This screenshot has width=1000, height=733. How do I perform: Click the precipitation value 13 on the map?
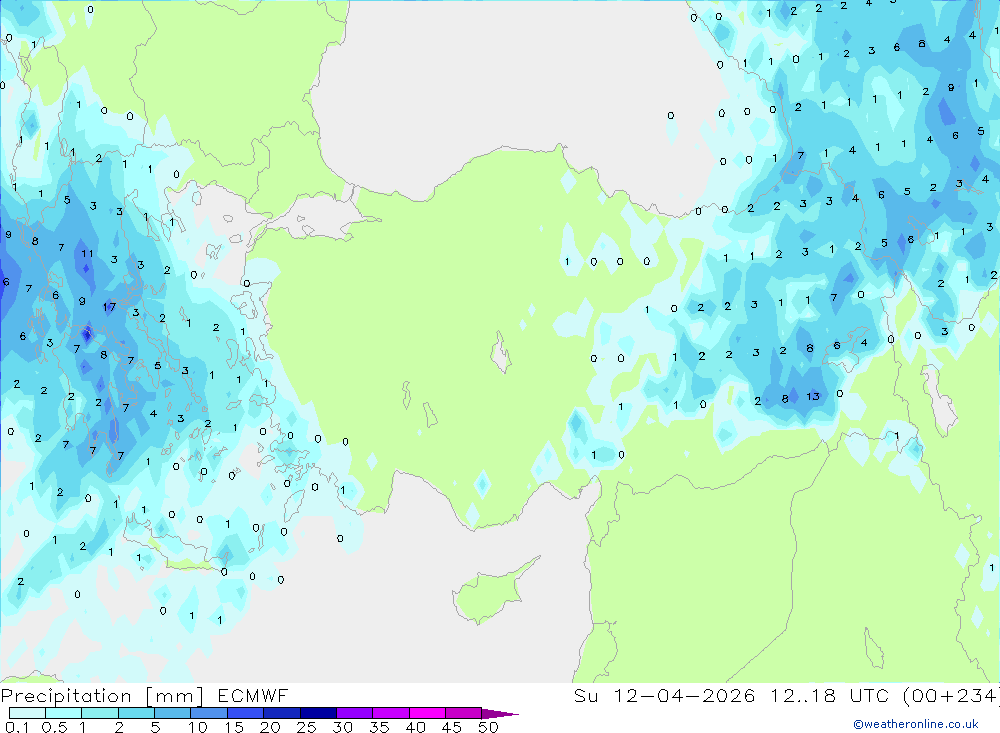pyautogui.click(x=812, y=396)
